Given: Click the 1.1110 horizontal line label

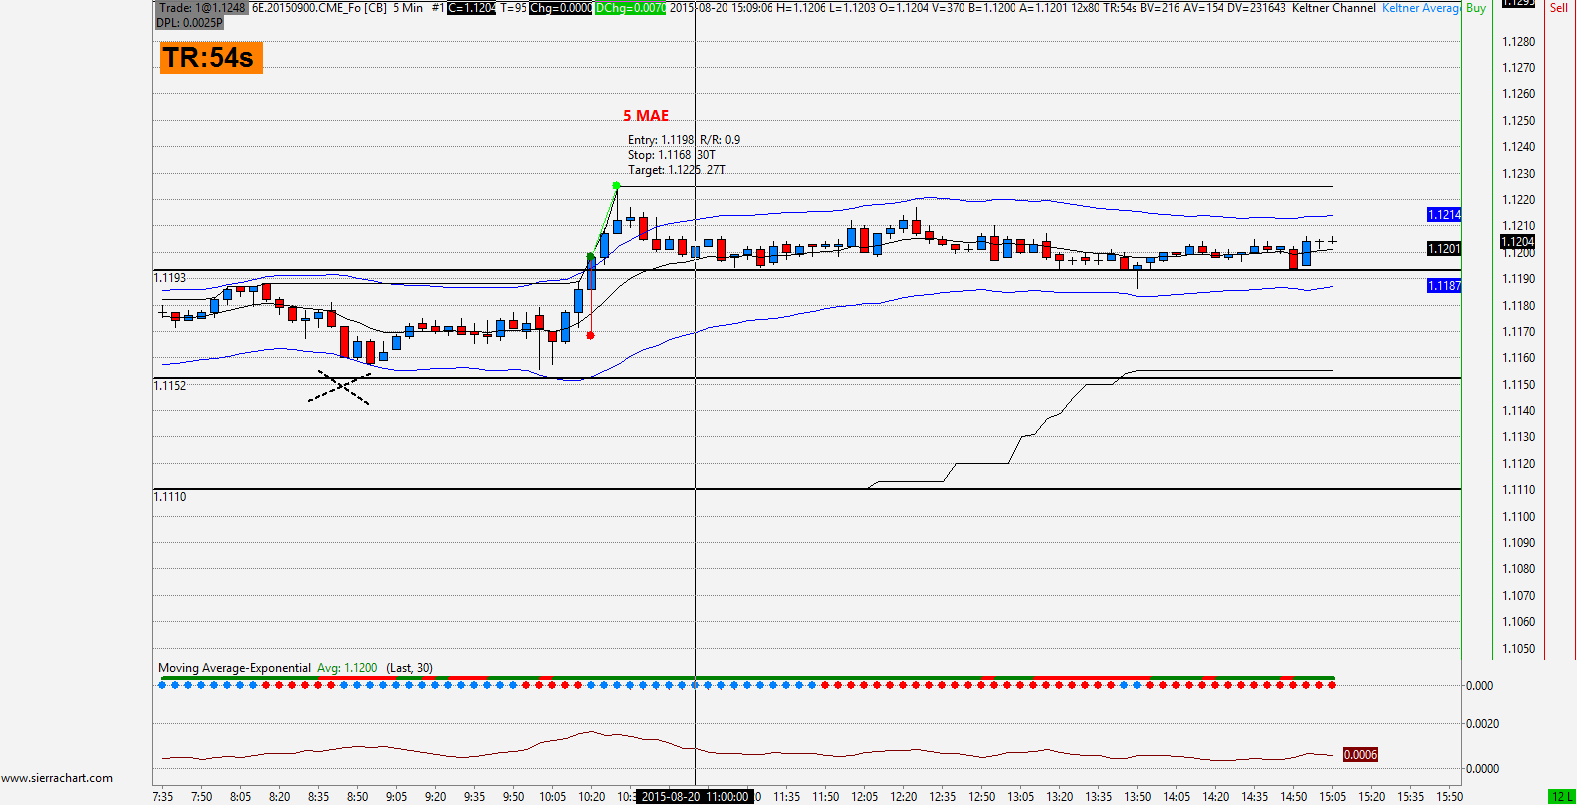Looking at the screenshot, I should (x=170, y=497).
